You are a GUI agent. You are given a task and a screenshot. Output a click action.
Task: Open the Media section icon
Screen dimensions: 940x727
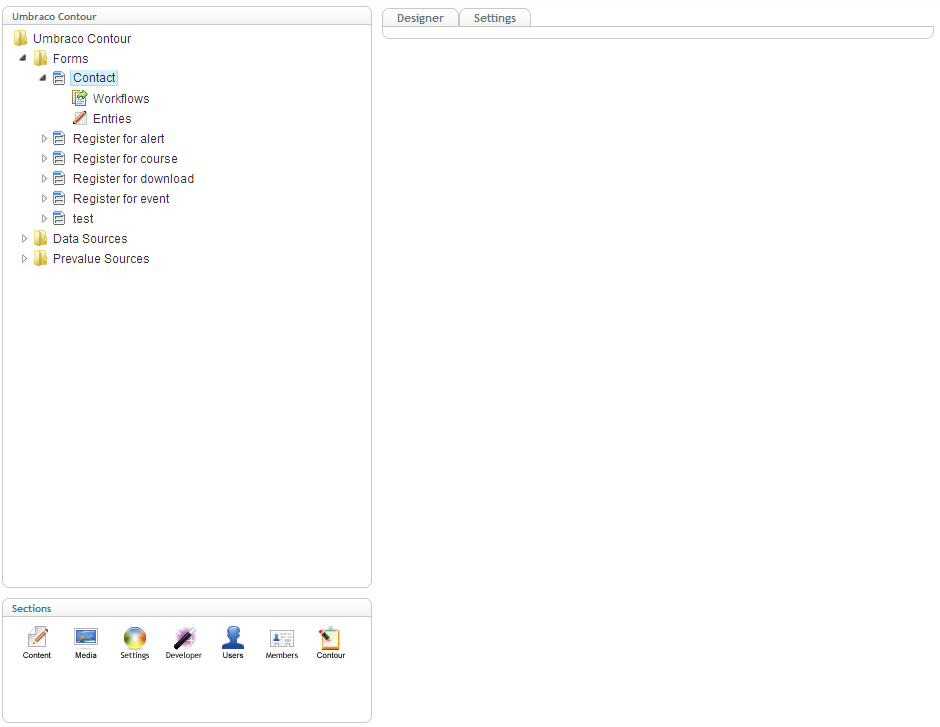click(86, 637)
